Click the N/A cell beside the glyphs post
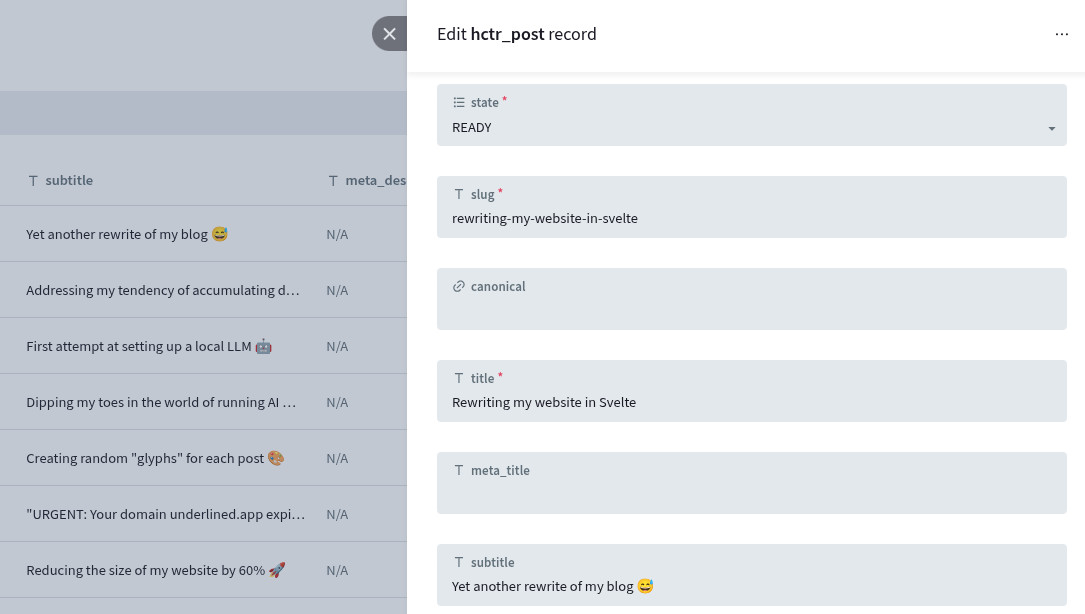The image size is (1085, 614). click(337, 458)
